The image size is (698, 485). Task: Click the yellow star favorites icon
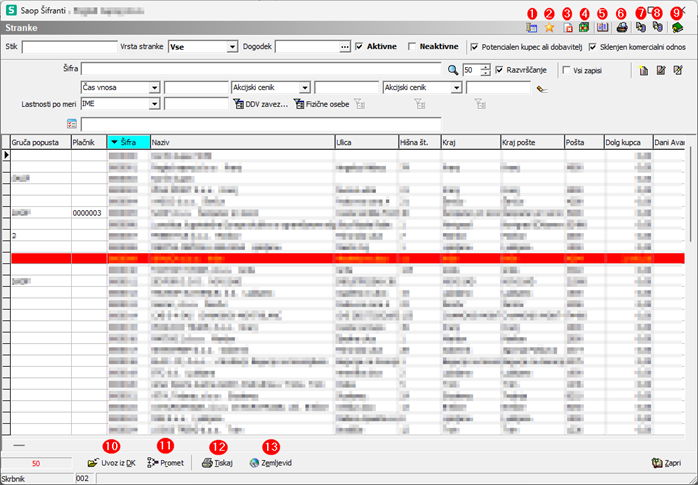pyautogui.click(x=549, y=27)
